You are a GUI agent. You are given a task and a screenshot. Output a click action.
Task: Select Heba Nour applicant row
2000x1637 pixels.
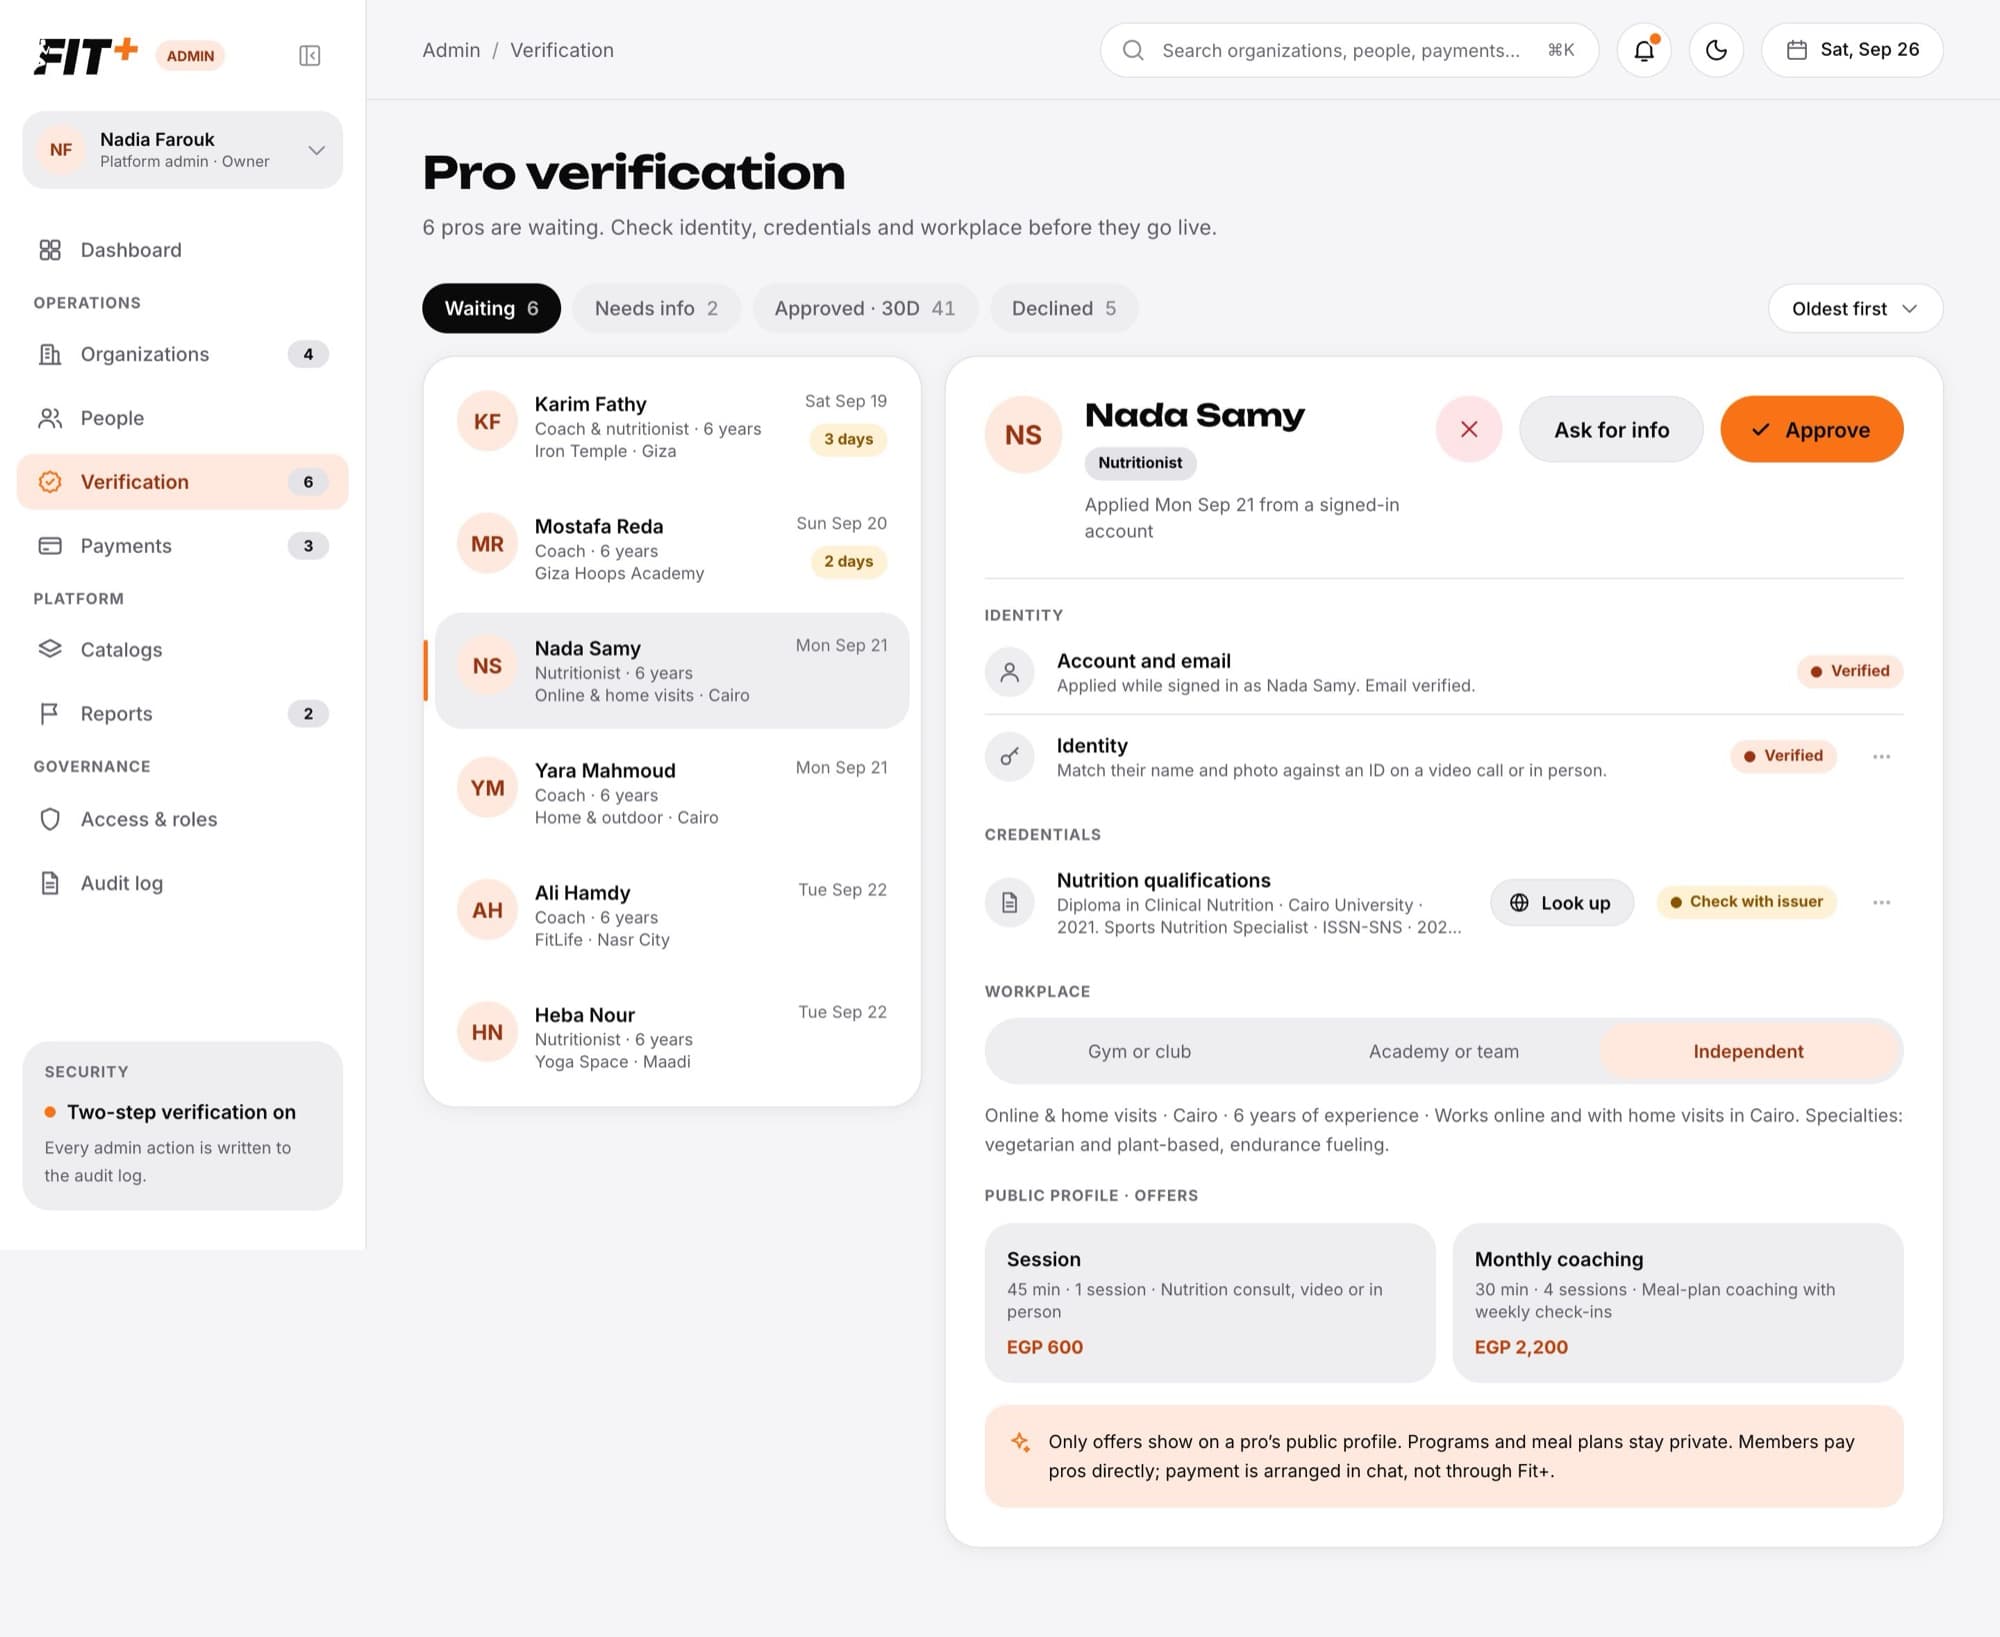(672, 1037)
